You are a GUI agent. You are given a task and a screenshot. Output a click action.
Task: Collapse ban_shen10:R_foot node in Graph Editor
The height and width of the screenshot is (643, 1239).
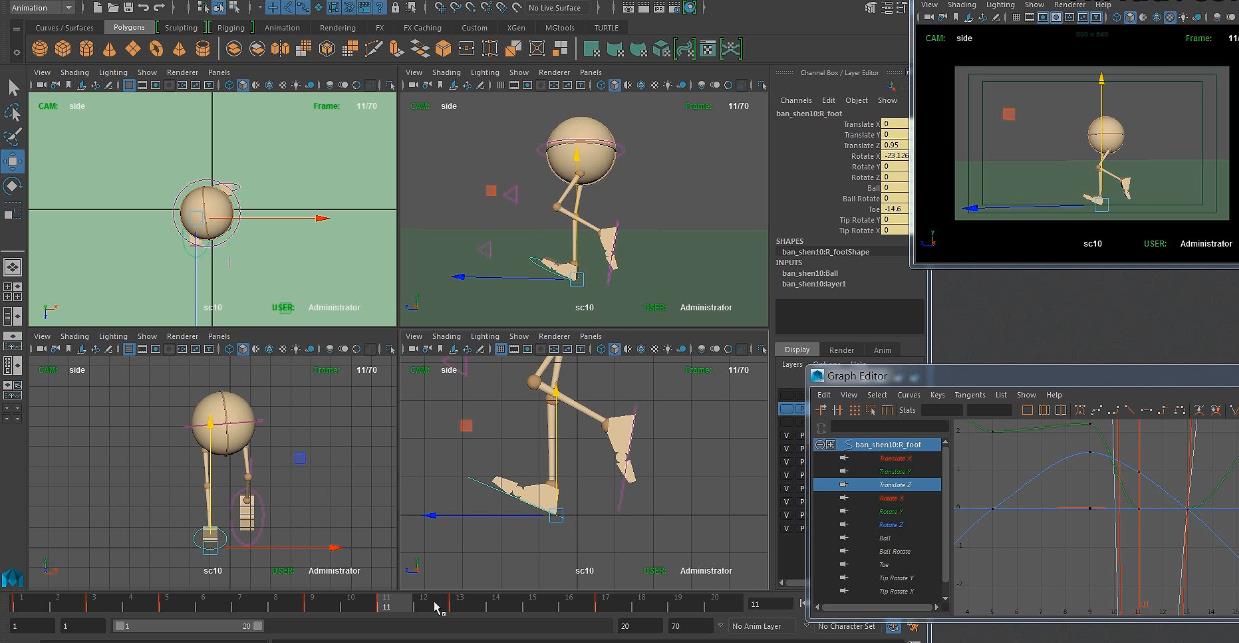tap(819, 444)
